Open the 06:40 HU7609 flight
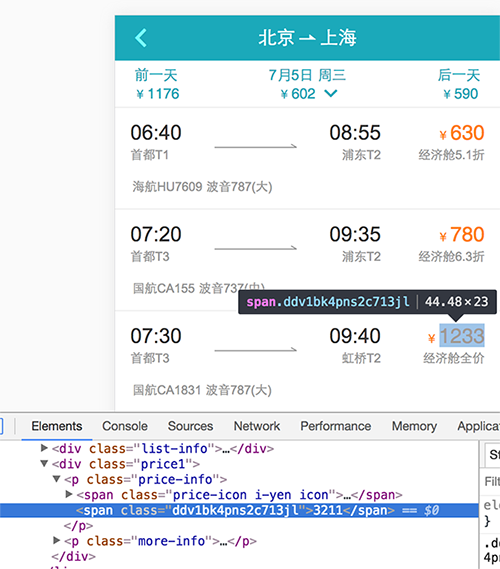500x569 pixels. pyautogui.click(x=307, y=158)
